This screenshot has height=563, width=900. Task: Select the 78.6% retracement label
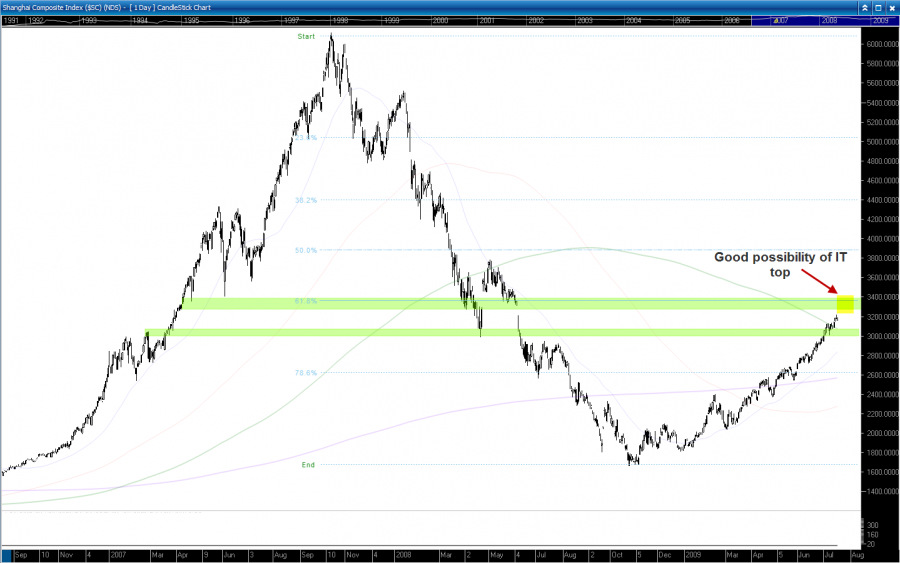tap(306, 373)
